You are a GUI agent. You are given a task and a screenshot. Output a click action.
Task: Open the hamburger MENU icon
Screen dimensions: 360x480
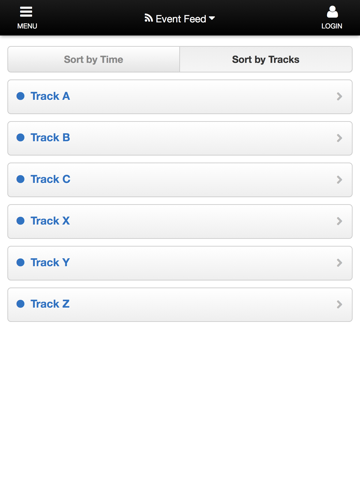(x=26, y=12)
